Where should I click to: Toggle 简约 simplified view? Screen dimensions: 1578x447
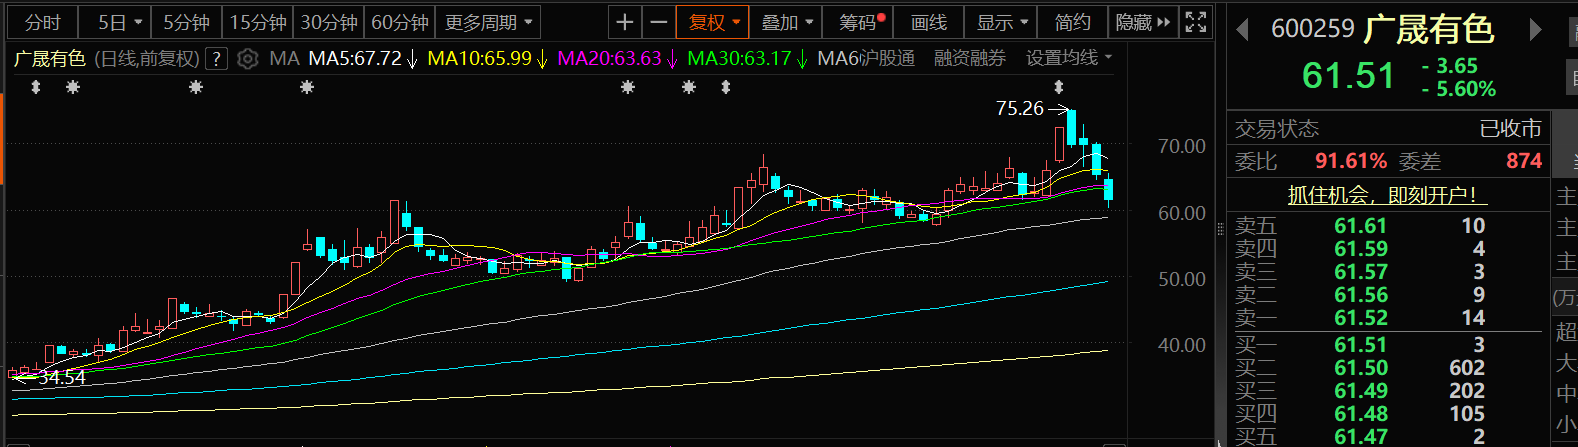(1072, 22)
